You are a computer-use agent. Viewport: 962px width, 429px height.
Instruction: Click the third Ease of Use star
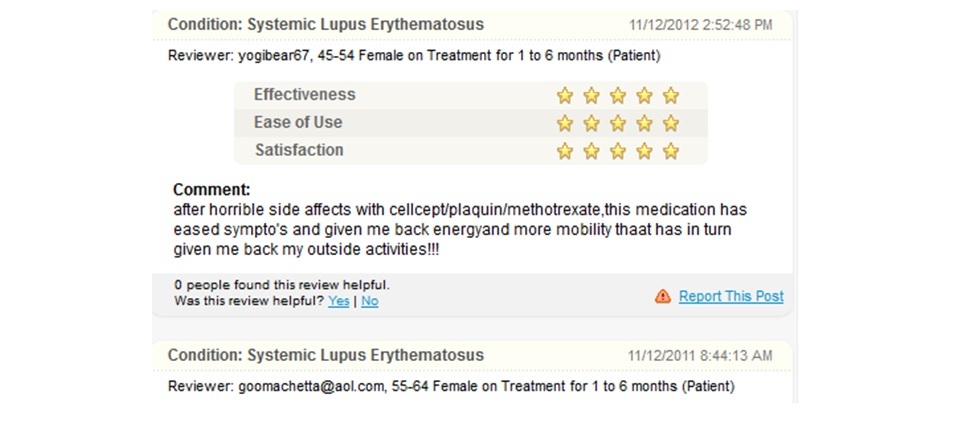(x=618, y=123)
